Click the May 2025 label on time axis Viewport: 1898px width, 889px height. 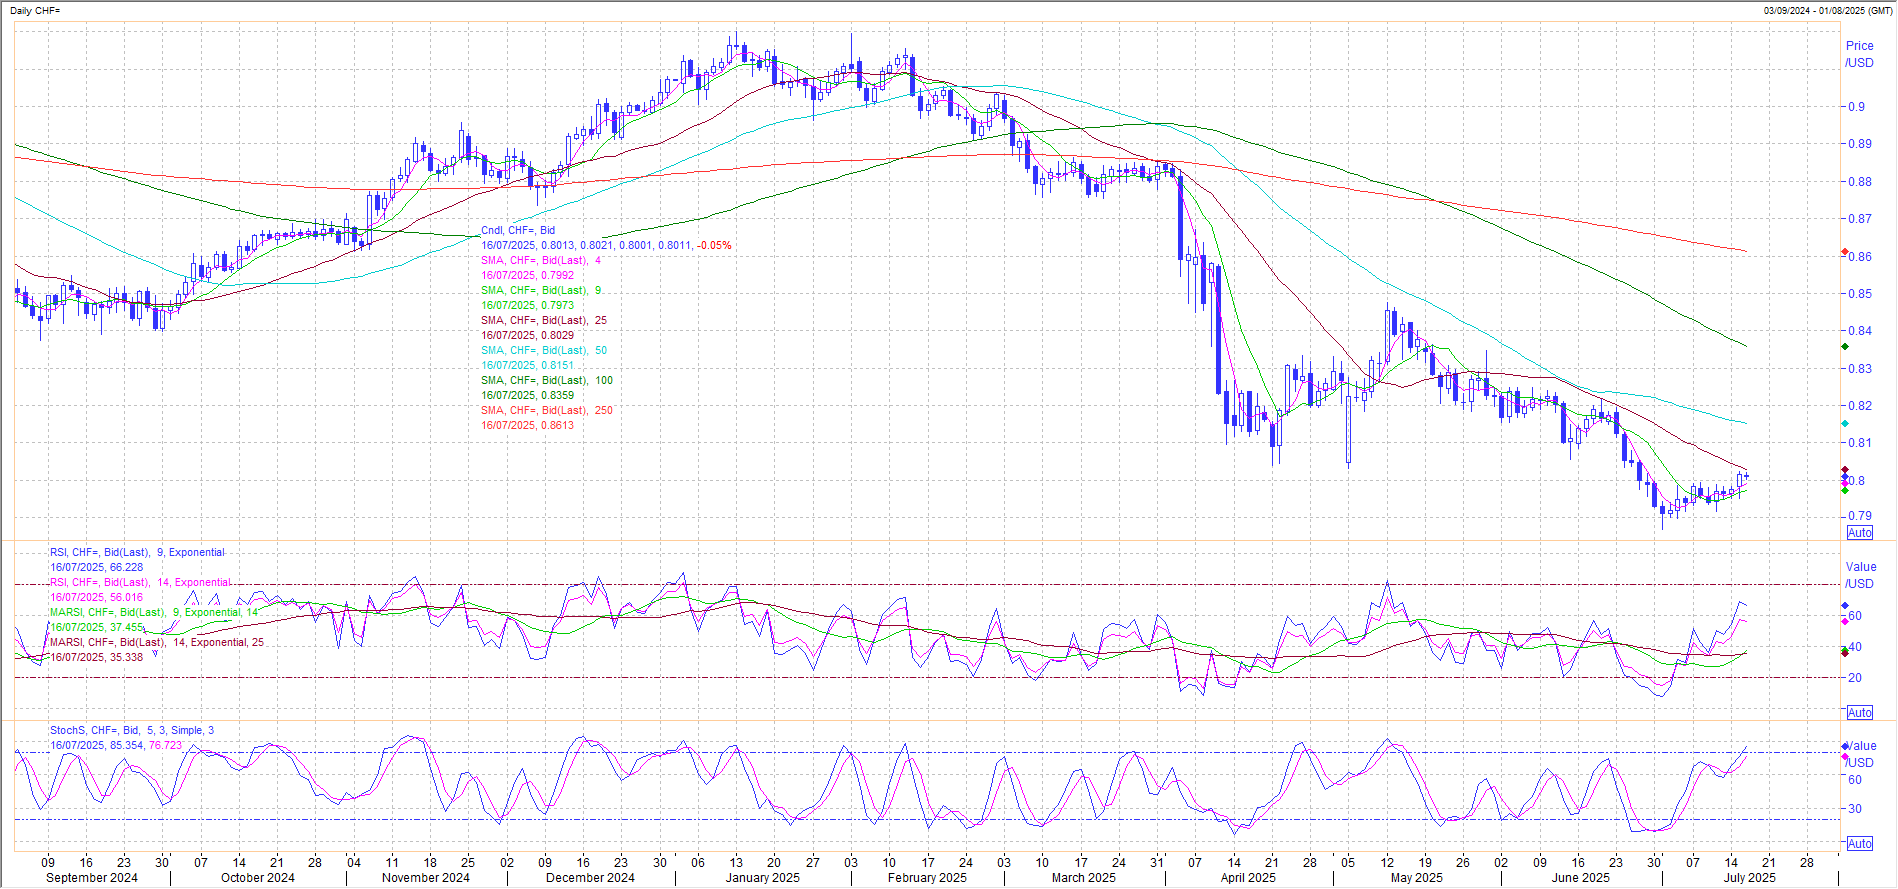coord(1416,878)
